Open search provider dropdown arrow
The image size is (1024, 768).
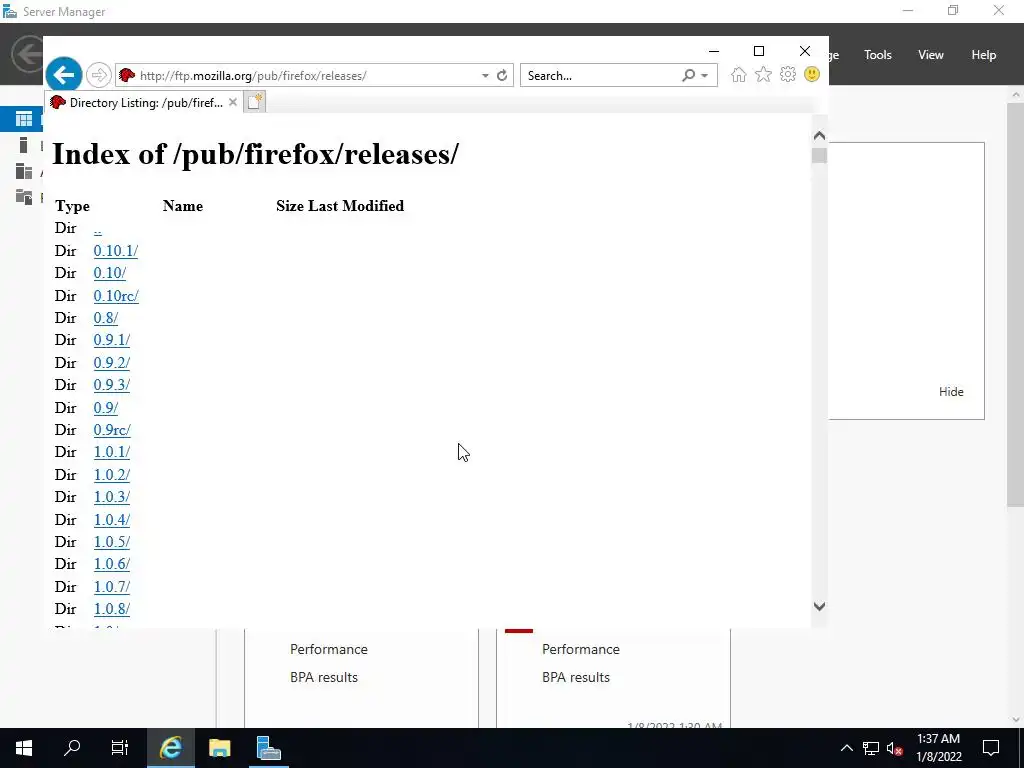pyautogui.click(x=705, y=76)
